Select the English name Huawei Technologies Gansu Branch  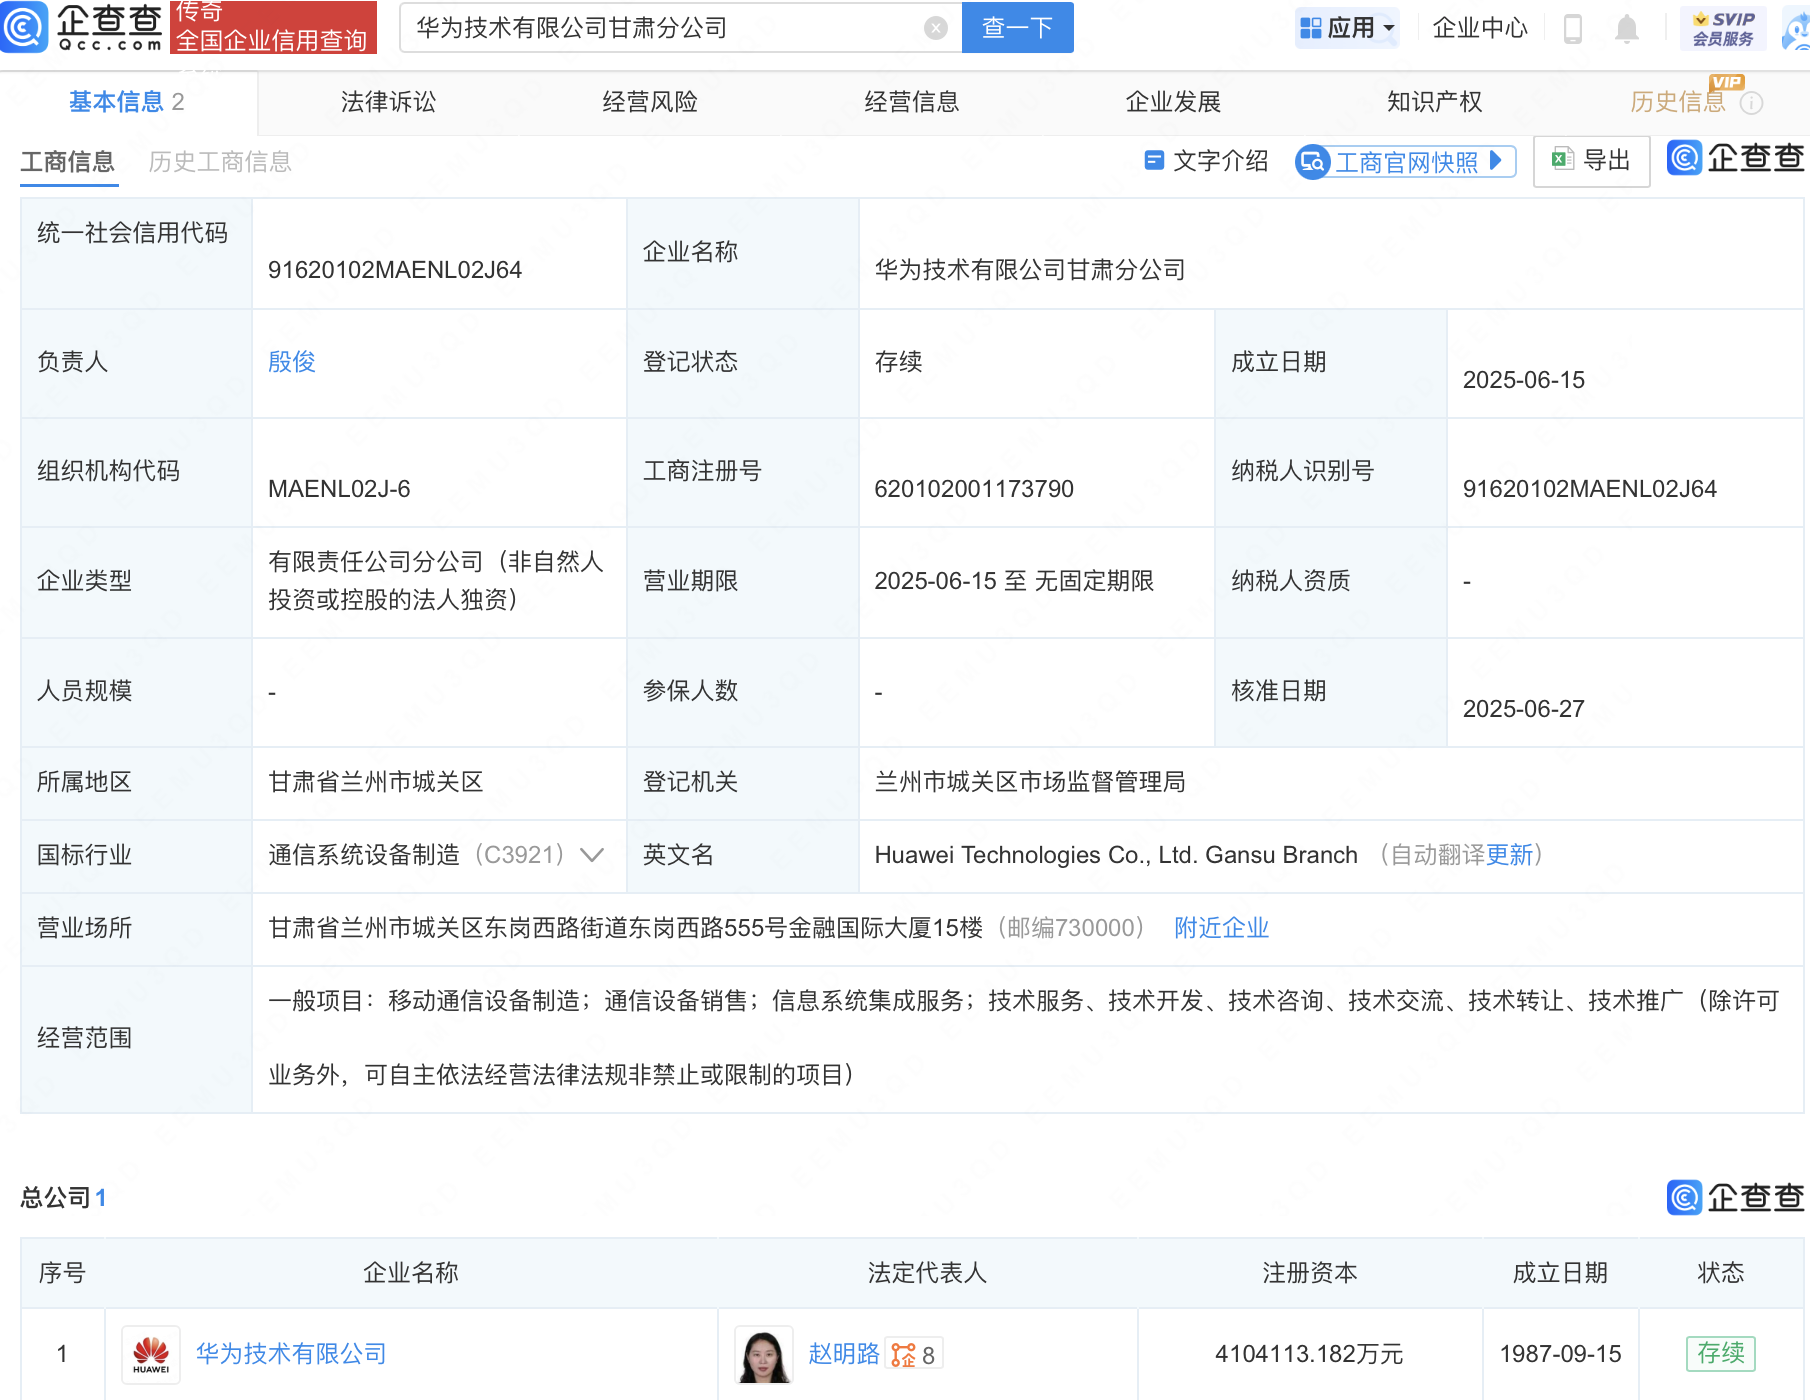pyautogui.click(x=1116, y=855)
